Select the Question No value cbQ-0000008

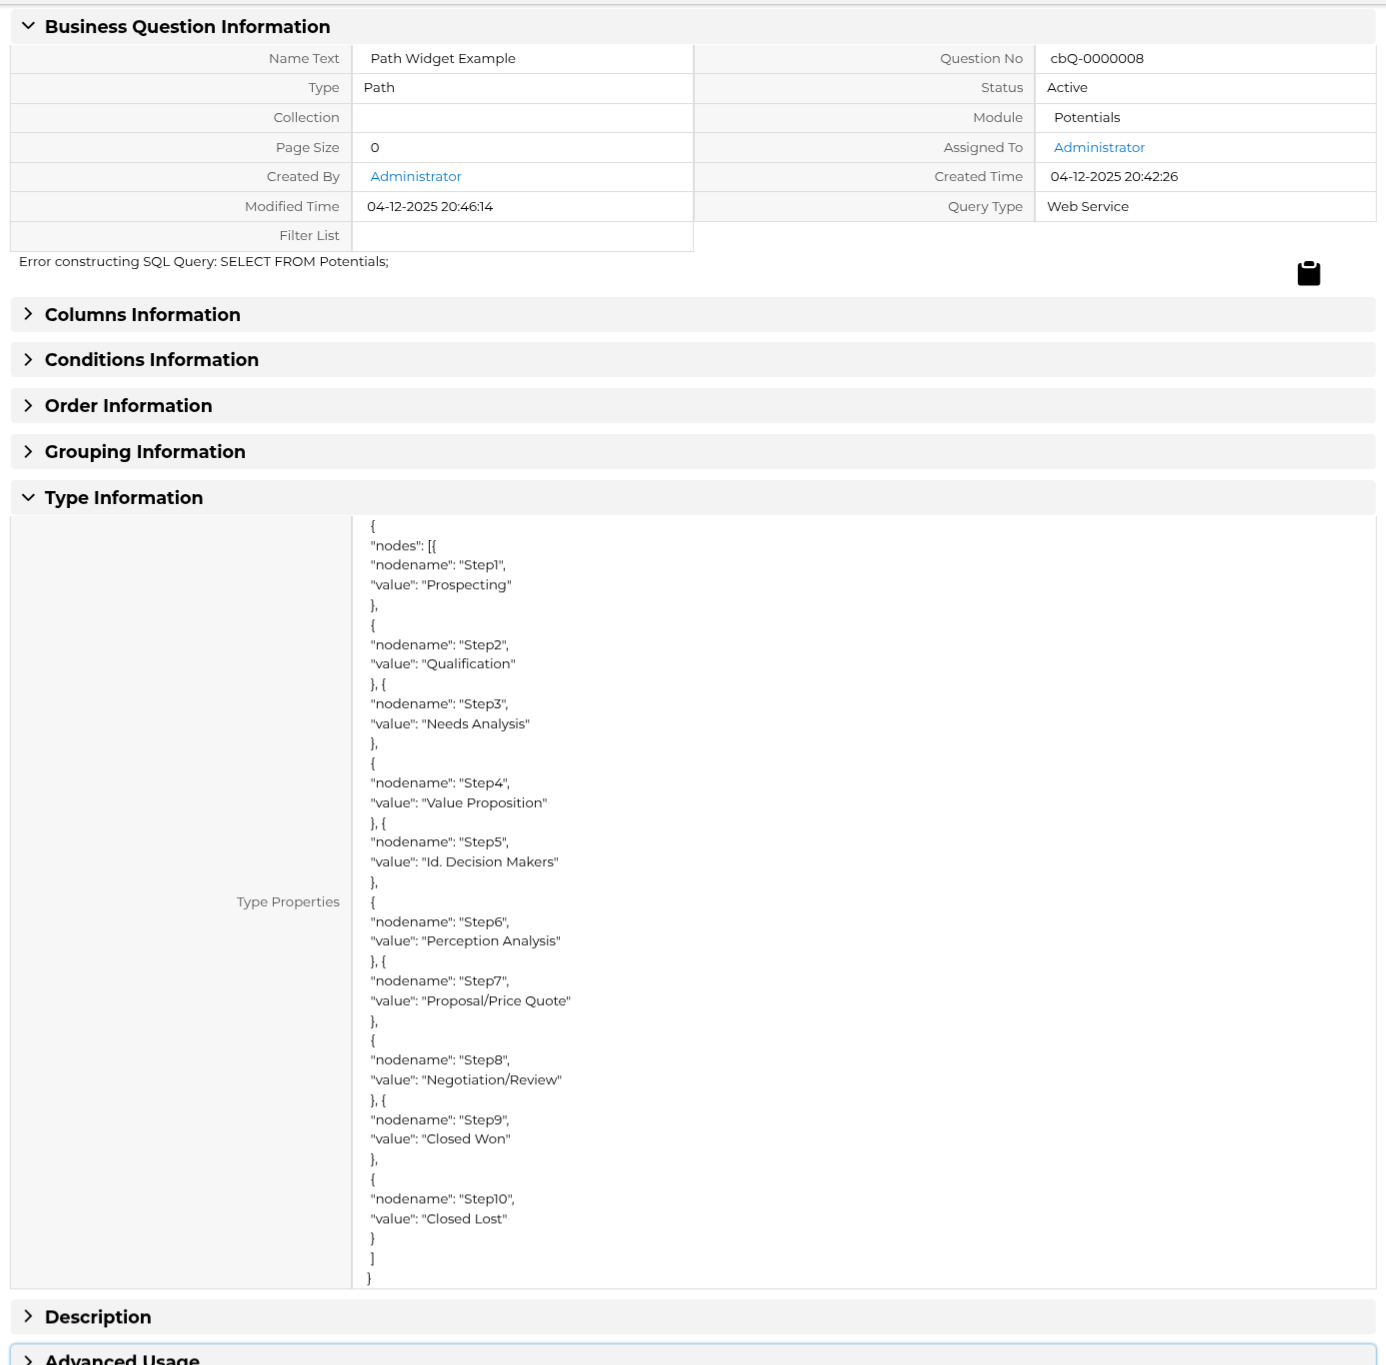click(1097, 59)
